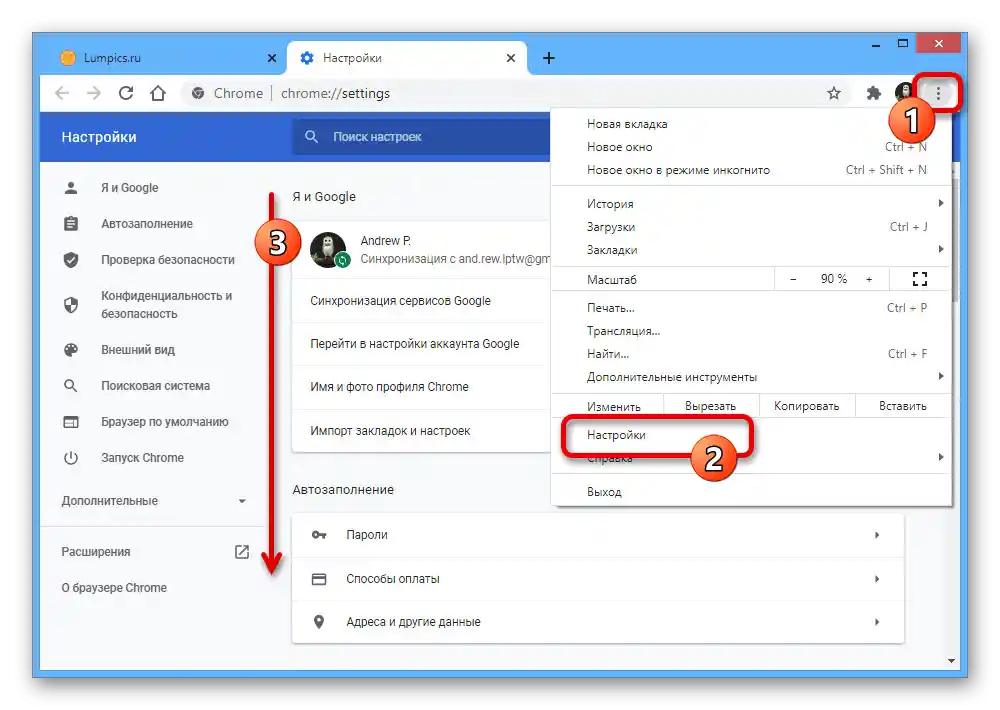Image resolution: width=1000 pixels, height=710 pixels.
Task: Click the location pin beside Адреса
Action: [x=319, y=622]
